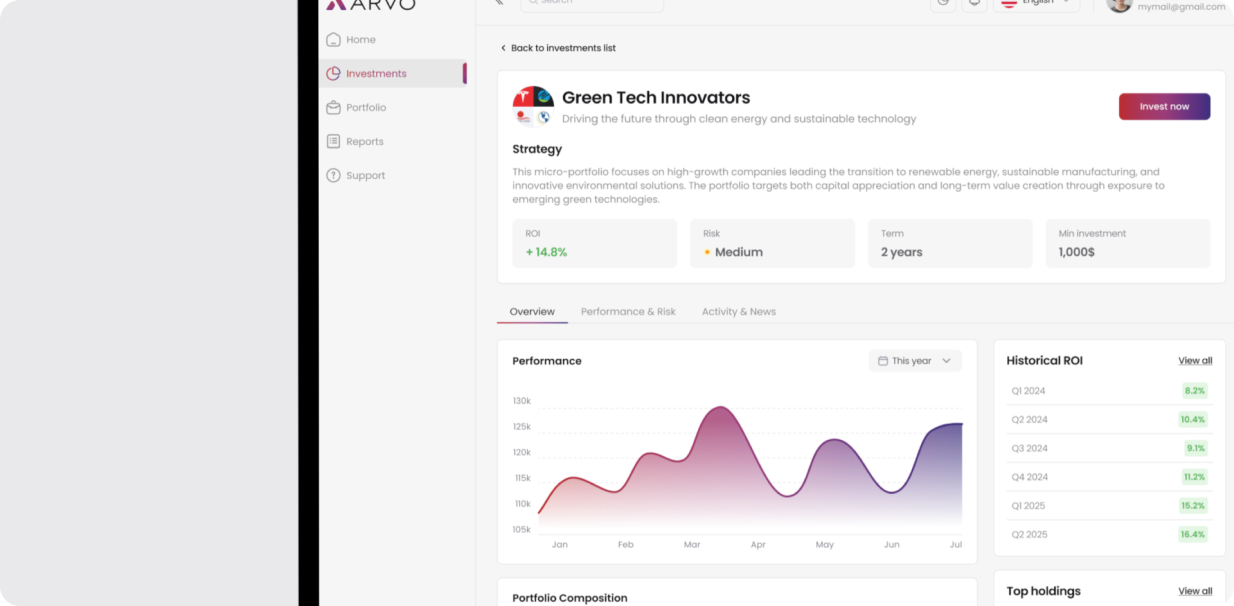This screenshot has height=606, width=1234.
Task: Click the Historical ROI heading
Action: click(x=1044, y=361)
